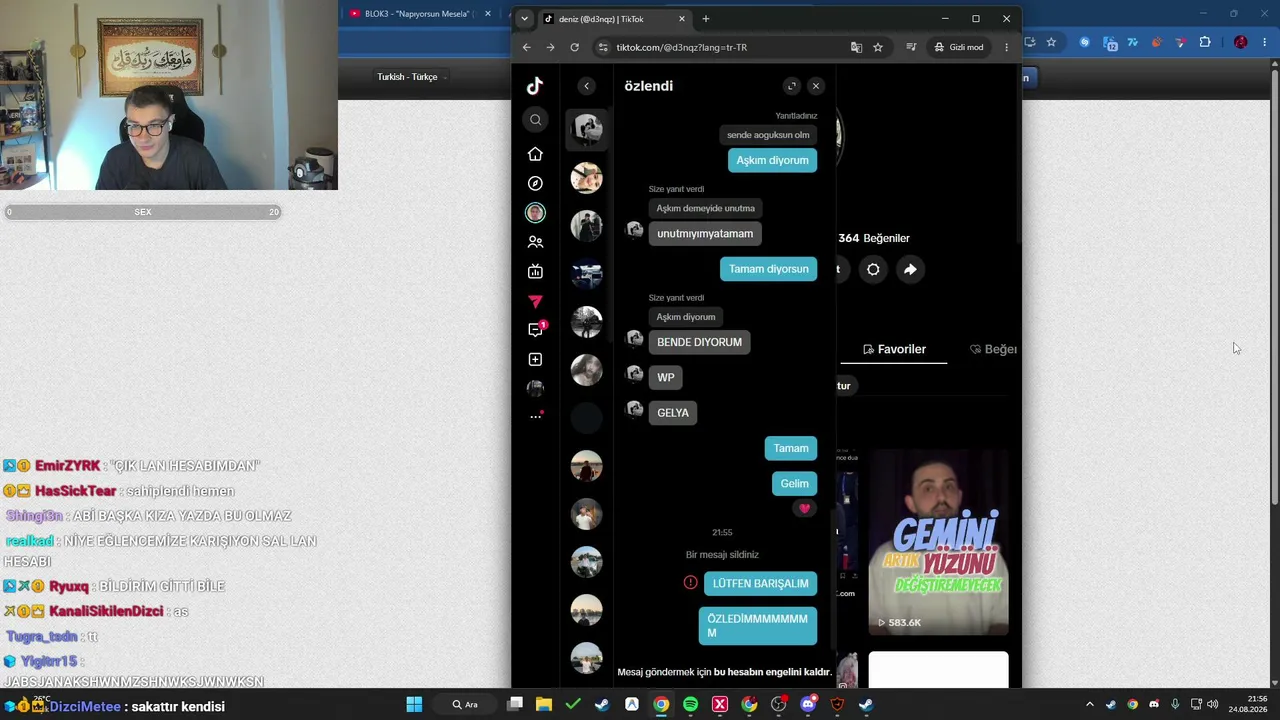Open the media control icon in incognito toolbar
Image resolution: width=1280 pixels, height=720 pixels.
[911, 47]
